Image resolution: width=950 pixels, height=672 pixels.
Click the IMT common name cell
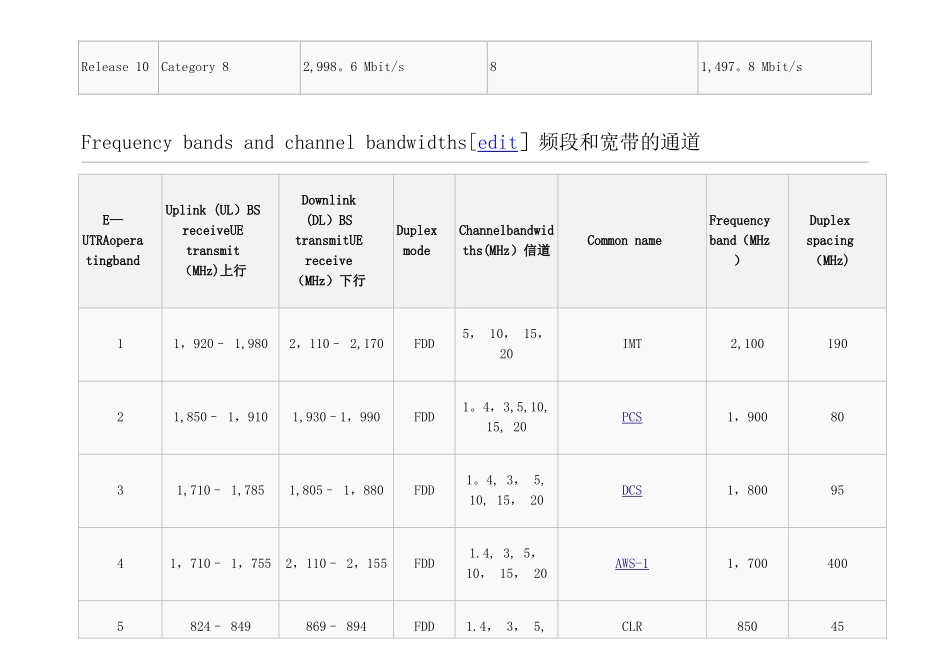pos(632,344)
